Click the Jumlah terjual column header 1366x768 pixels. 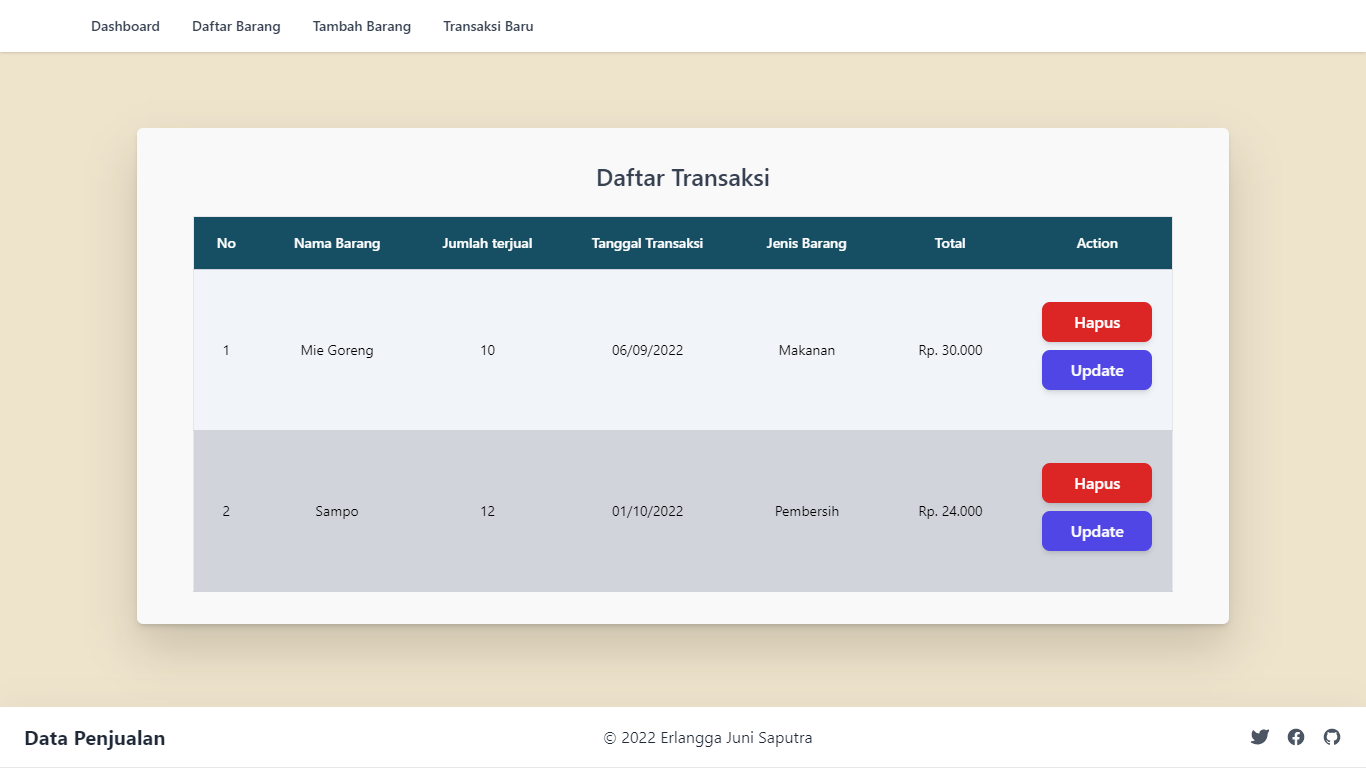click(487, 243)
